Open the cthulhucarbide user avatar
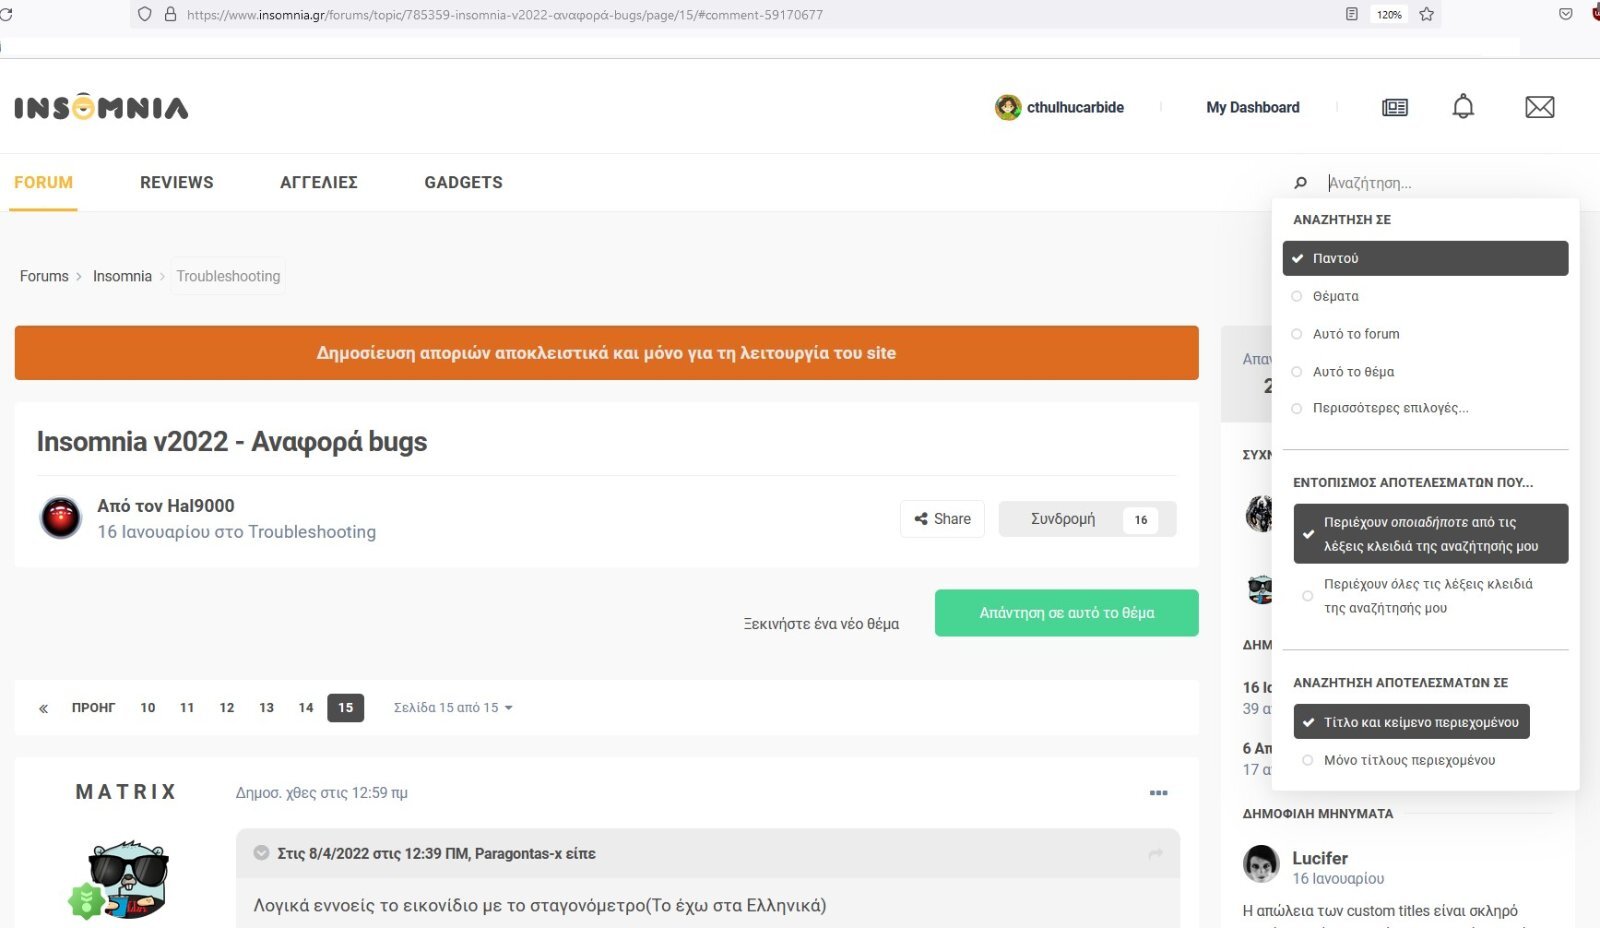The image size is (1600, 928). (1008, 107)
